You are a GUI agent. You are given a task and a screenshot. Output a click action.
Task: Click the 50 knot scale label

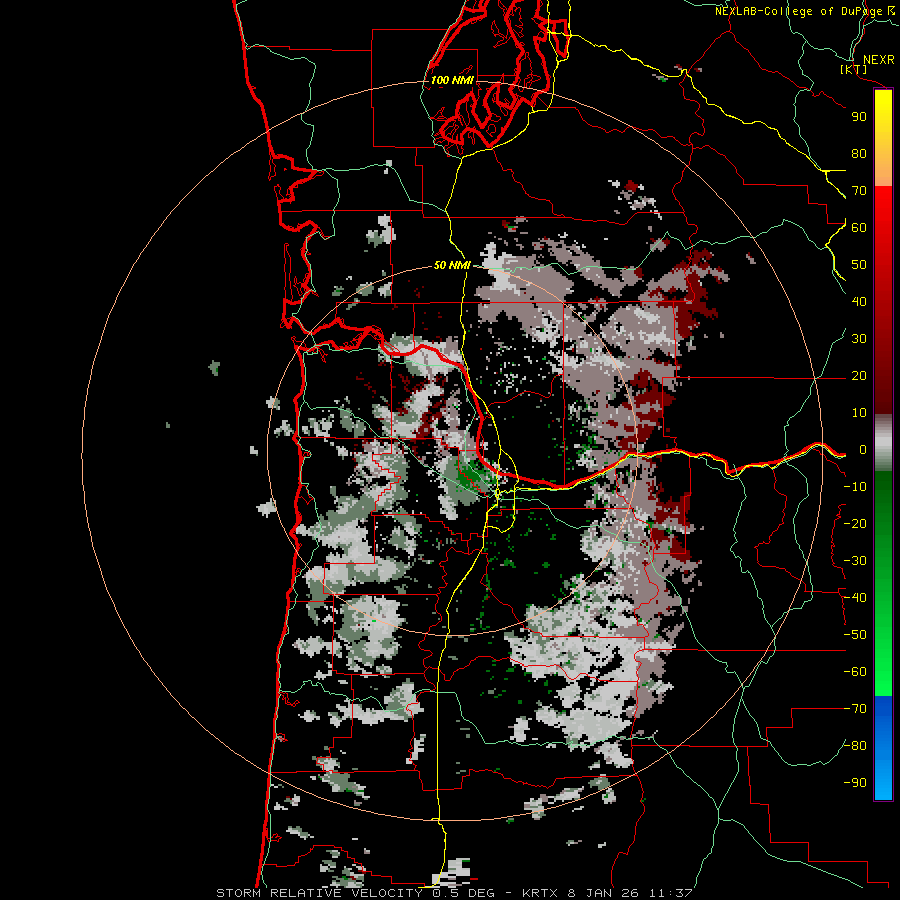coord(859,265)
